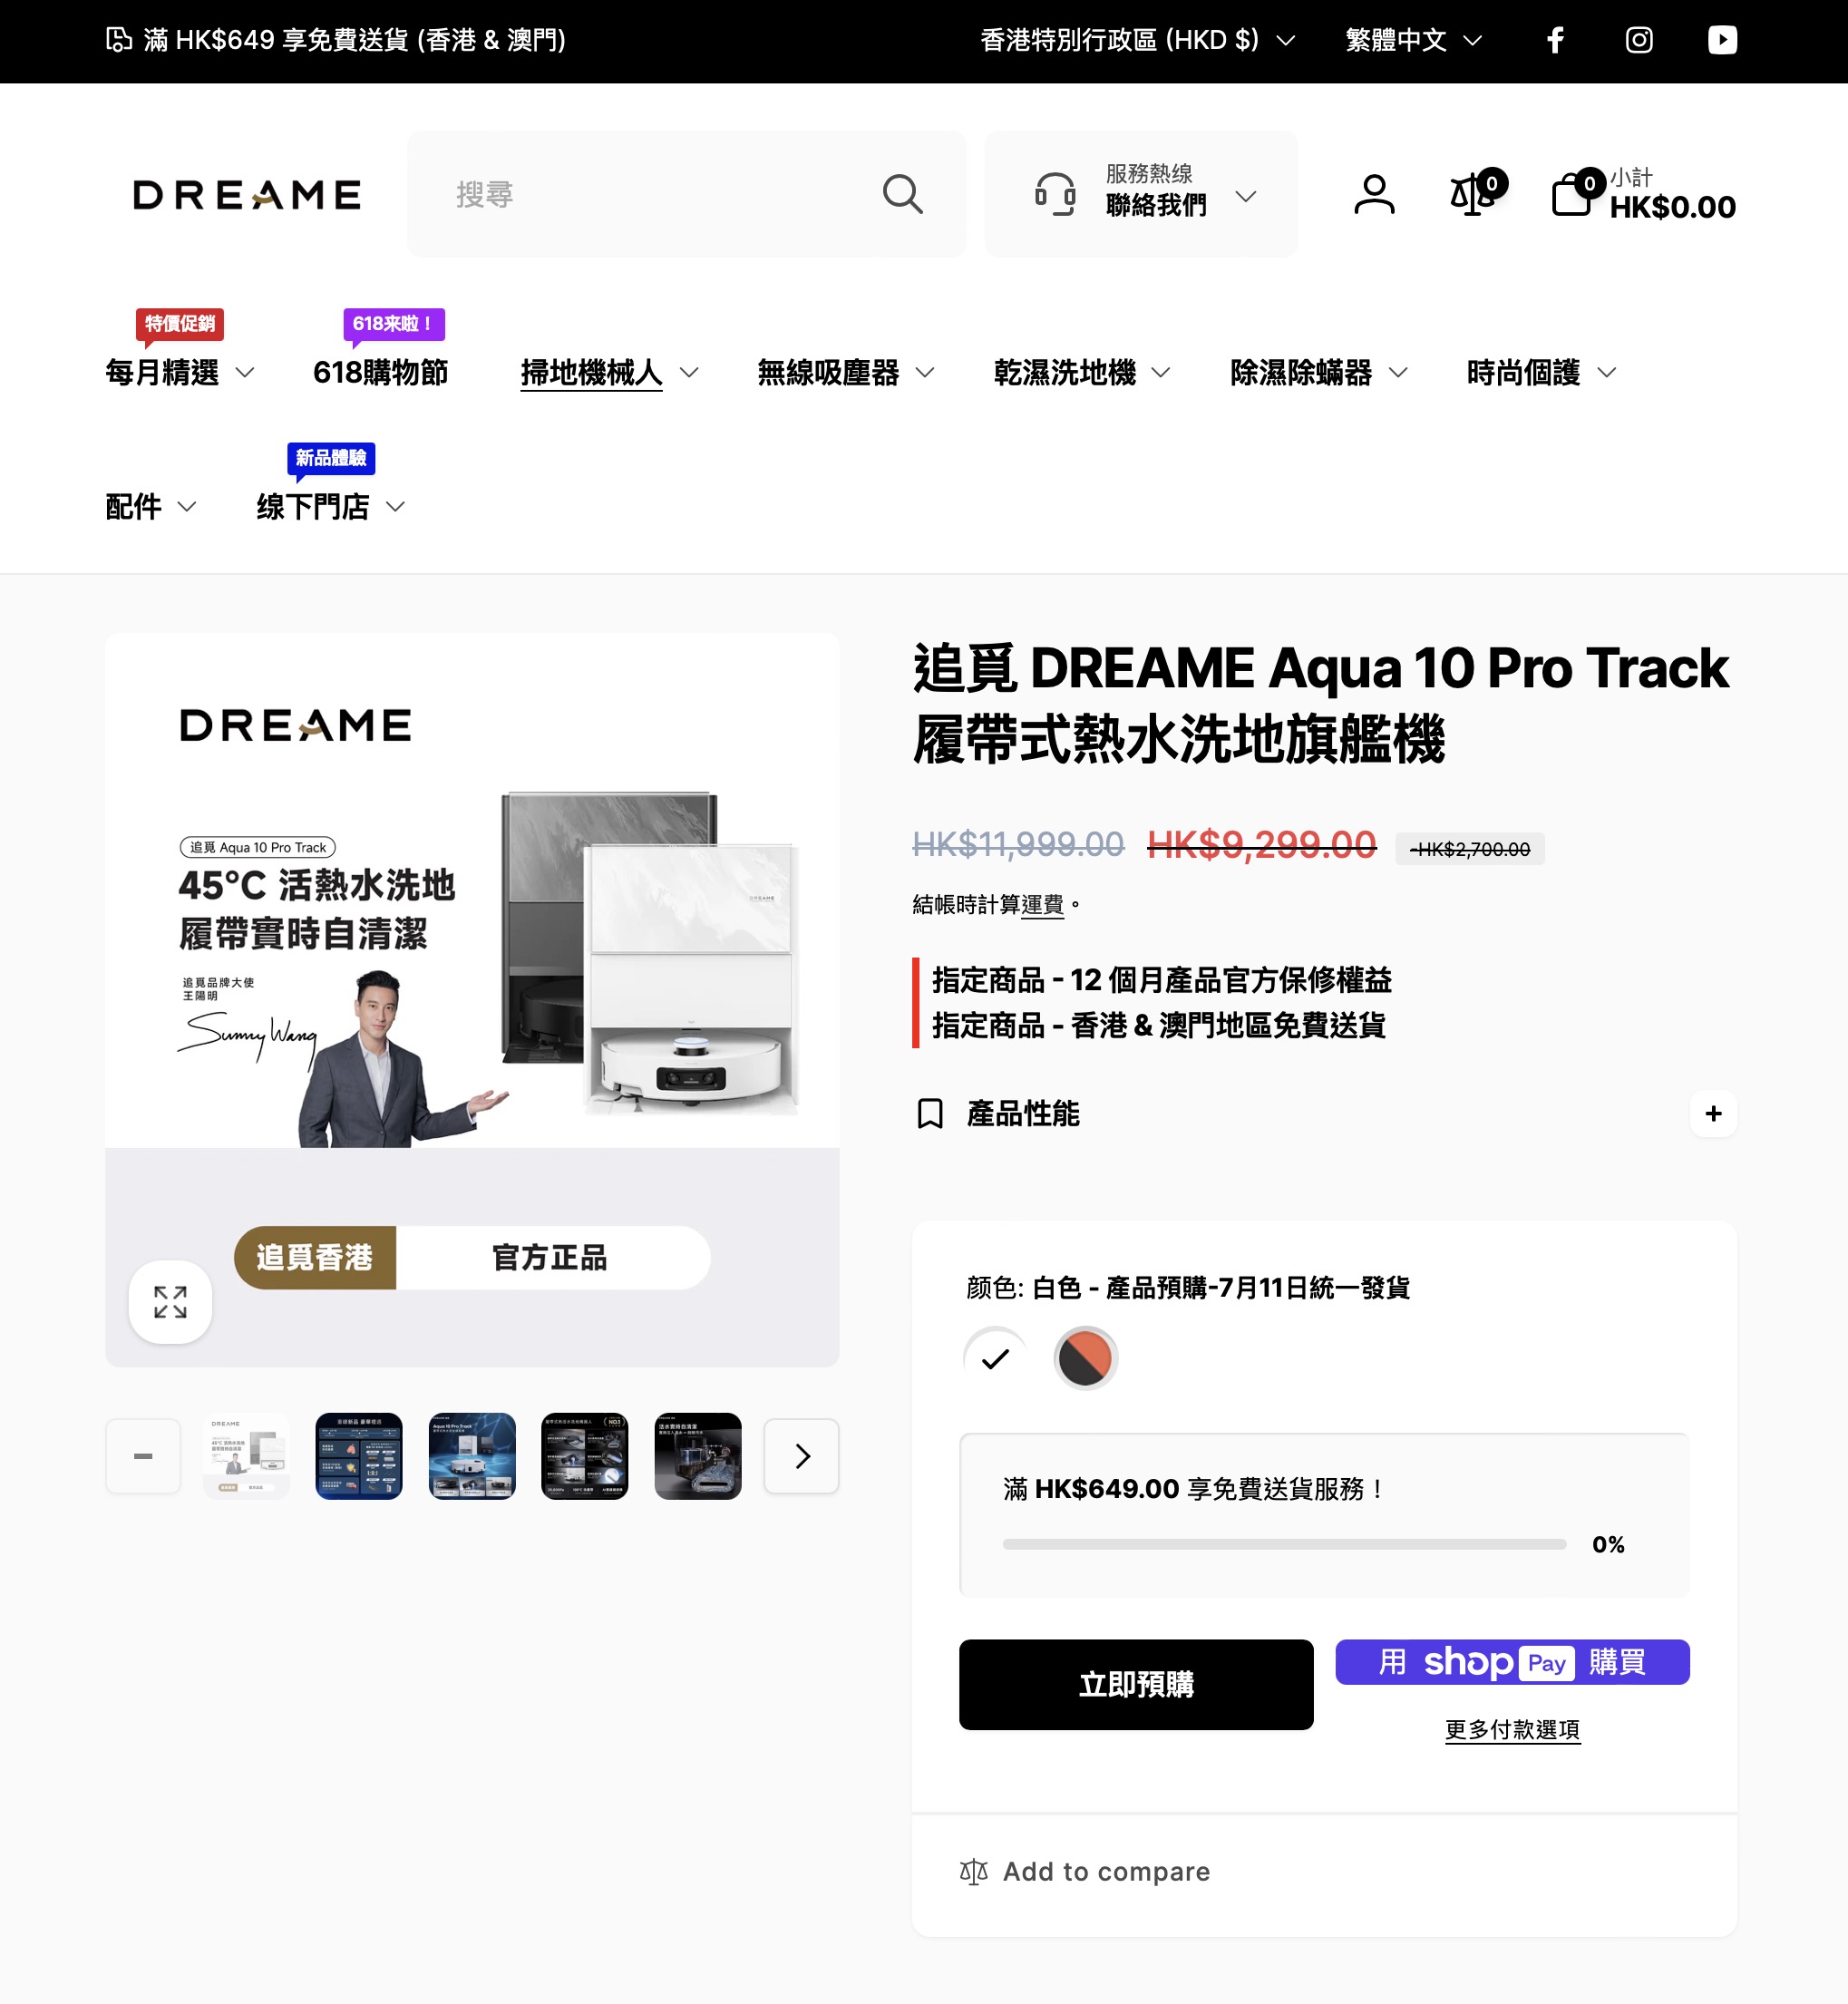Click the sale price HK$9,299.00
Screen dimensions: 1848x2004
point(1261,845)
